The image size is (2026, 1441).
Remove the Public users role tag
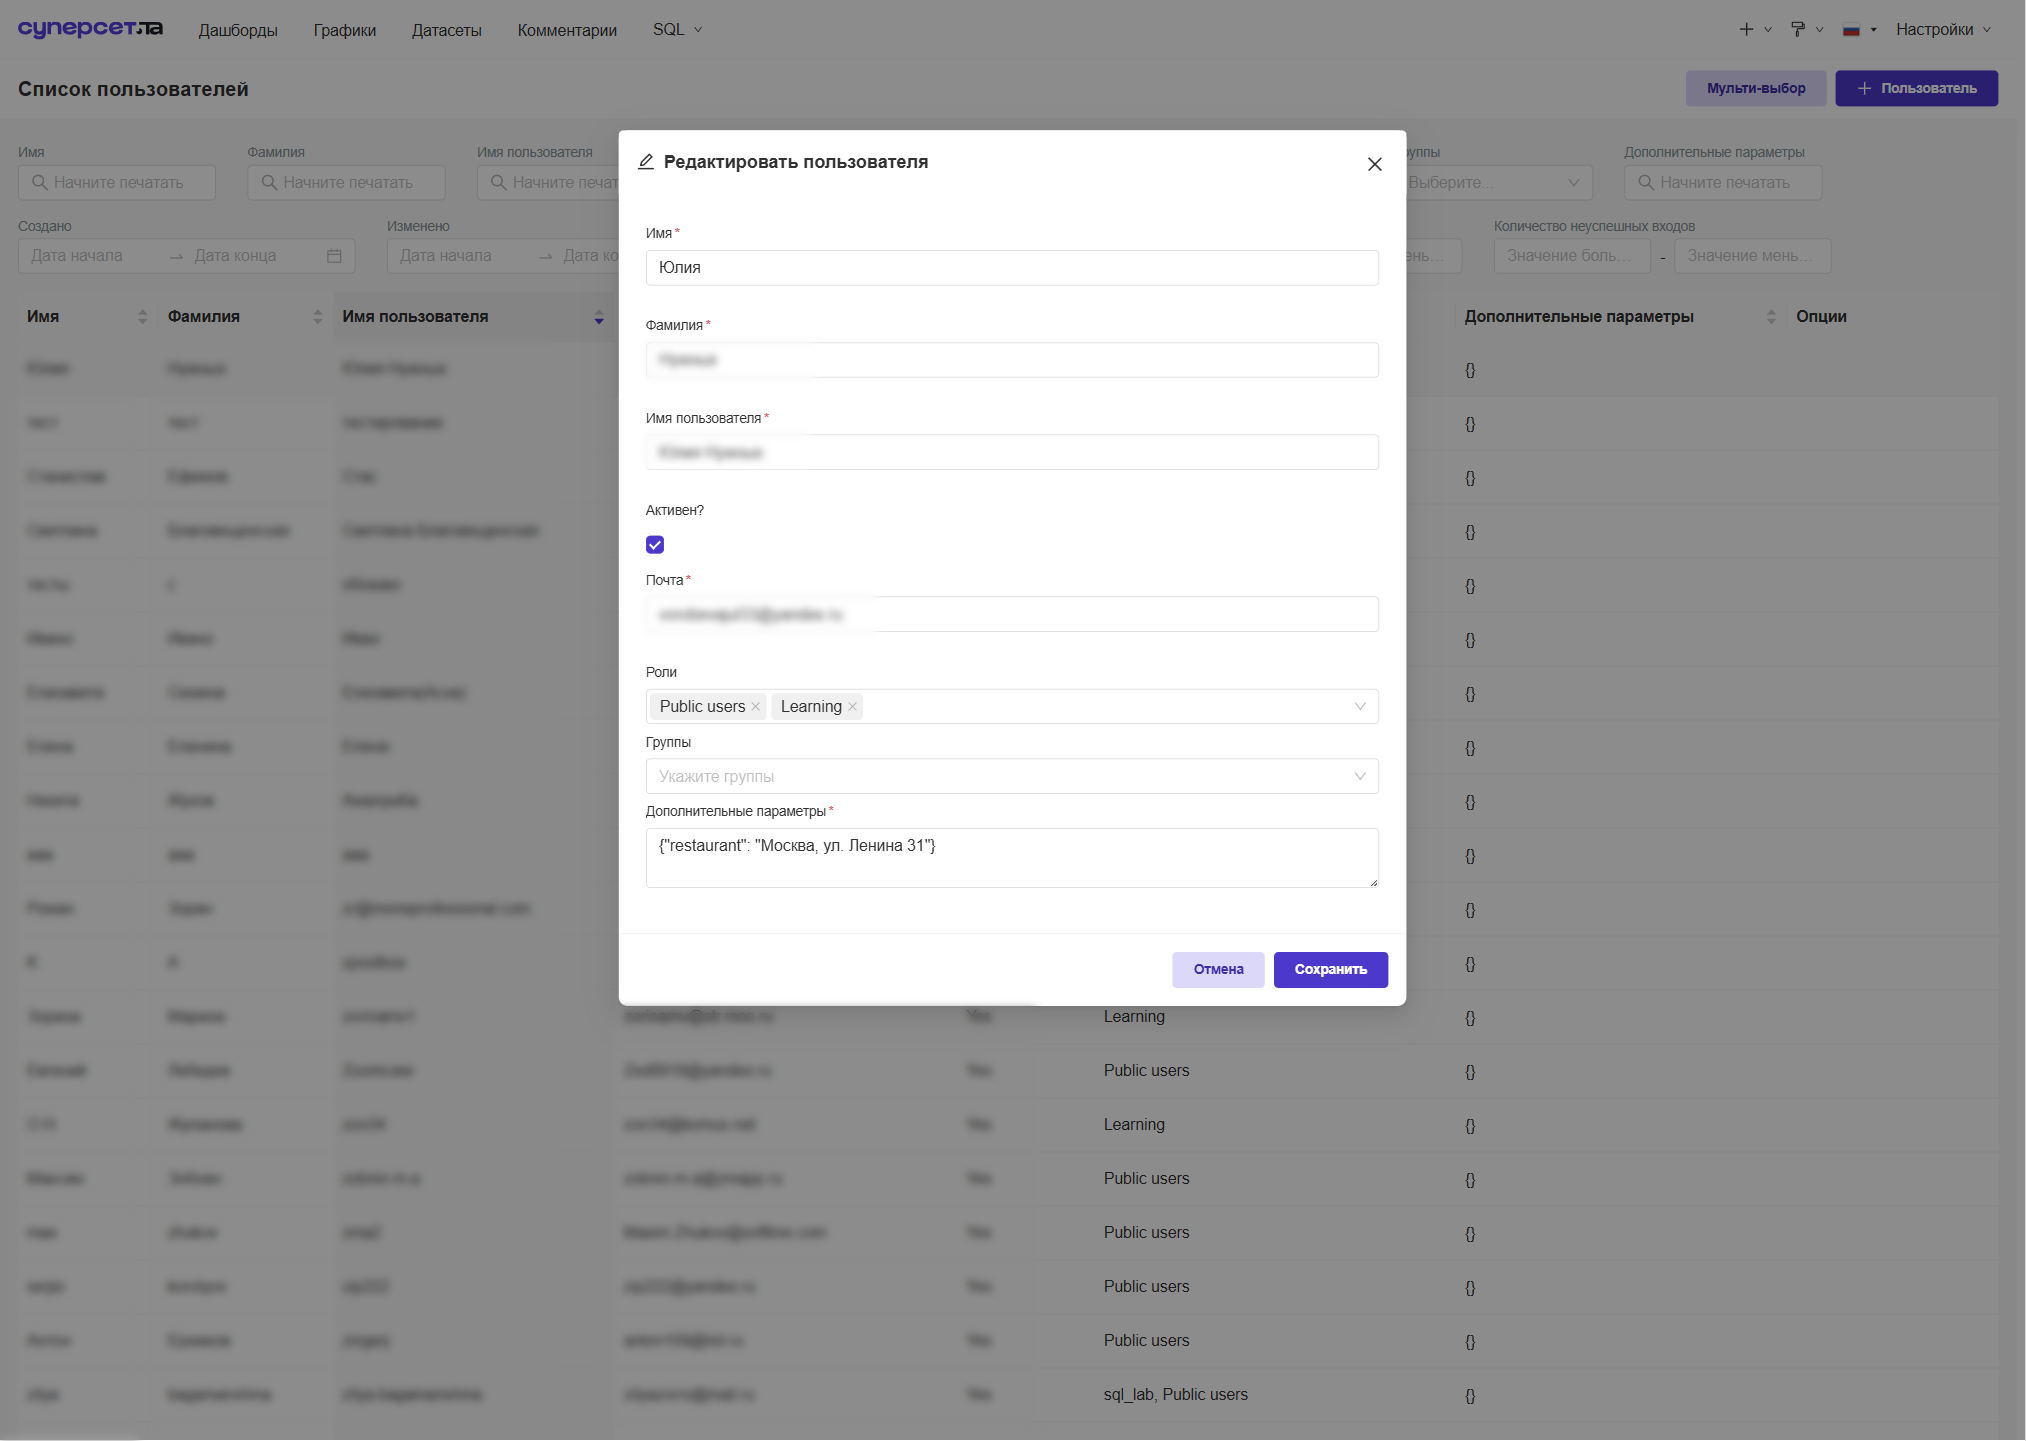point(756,707)
